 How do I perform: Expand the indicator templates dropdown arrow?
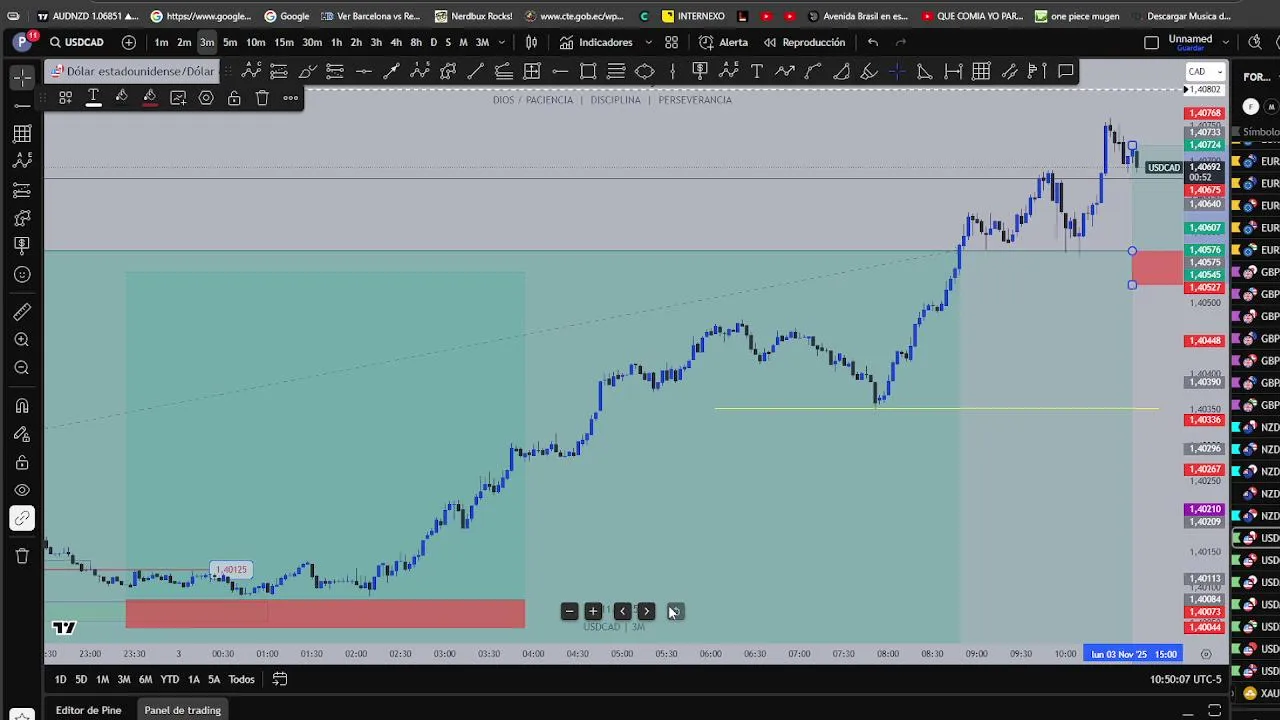tap(648, 42)
